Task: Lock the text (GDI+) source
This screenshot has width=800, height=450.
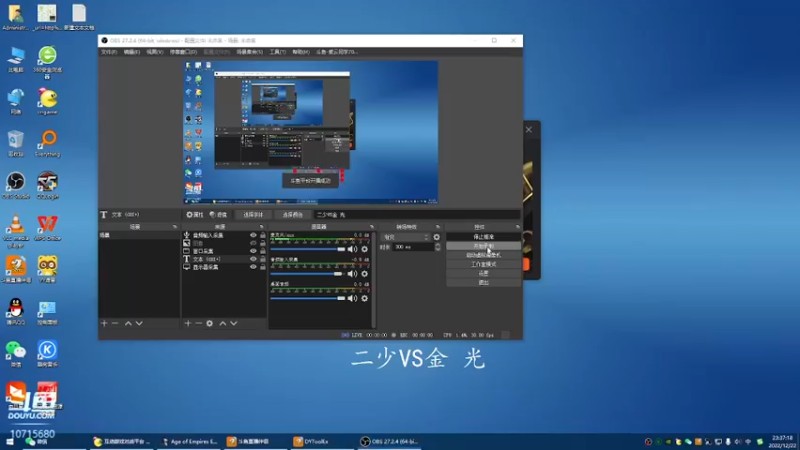Action: 263,259
